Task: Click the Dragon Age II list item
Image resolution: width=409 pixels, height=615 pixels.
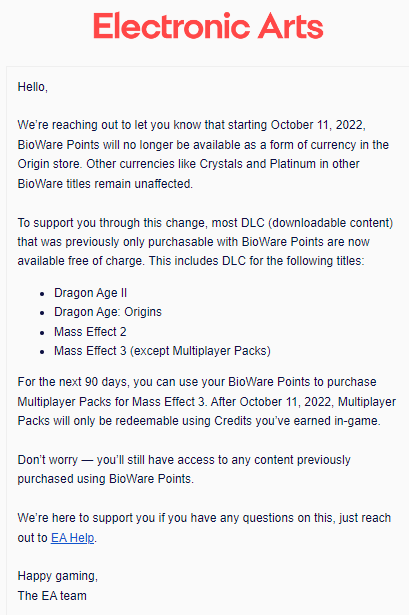Action: (91, 293)
